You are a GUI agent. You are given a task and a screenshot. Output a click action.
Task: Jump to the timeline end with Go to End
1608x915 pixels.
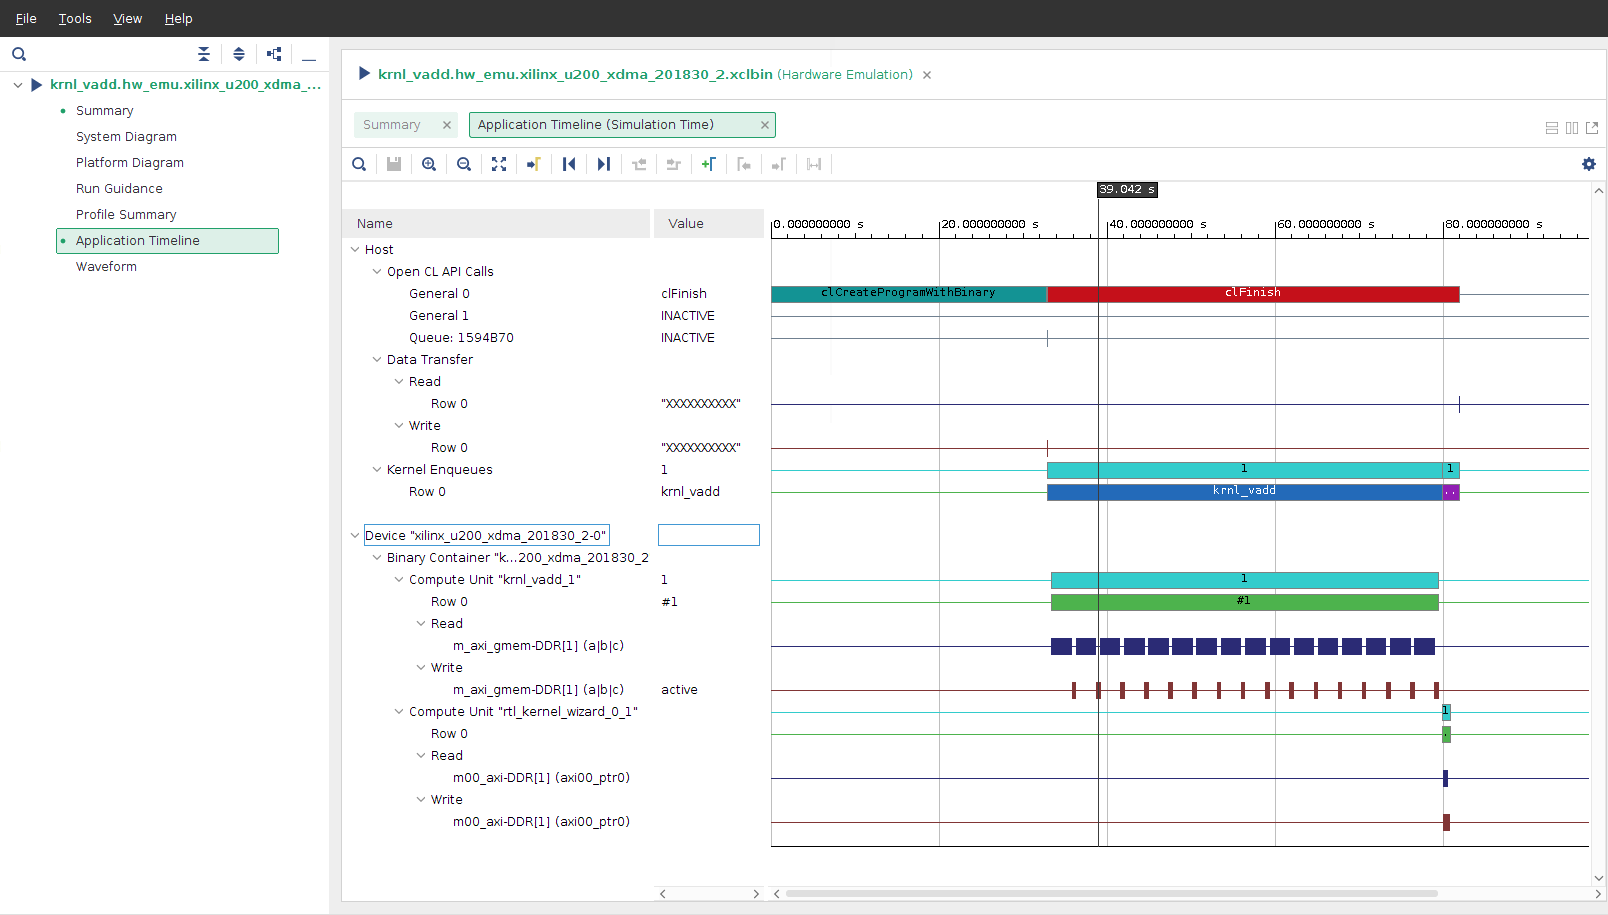click(604, 164)
